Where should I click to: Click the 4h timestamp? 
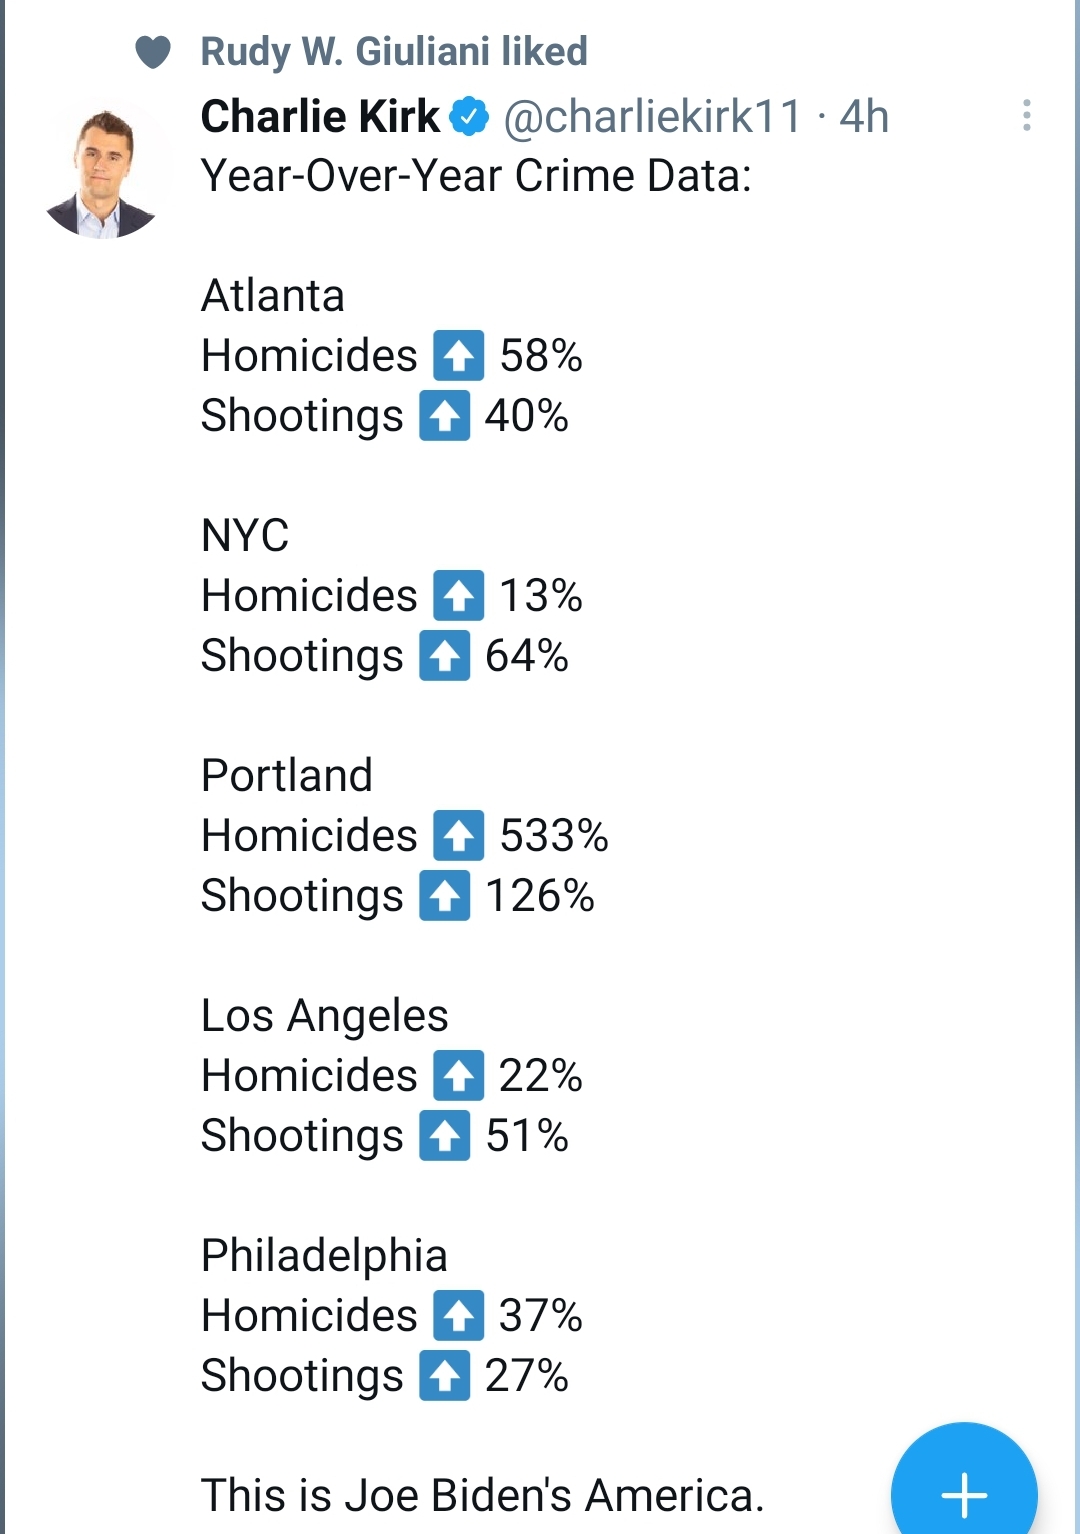864,117
